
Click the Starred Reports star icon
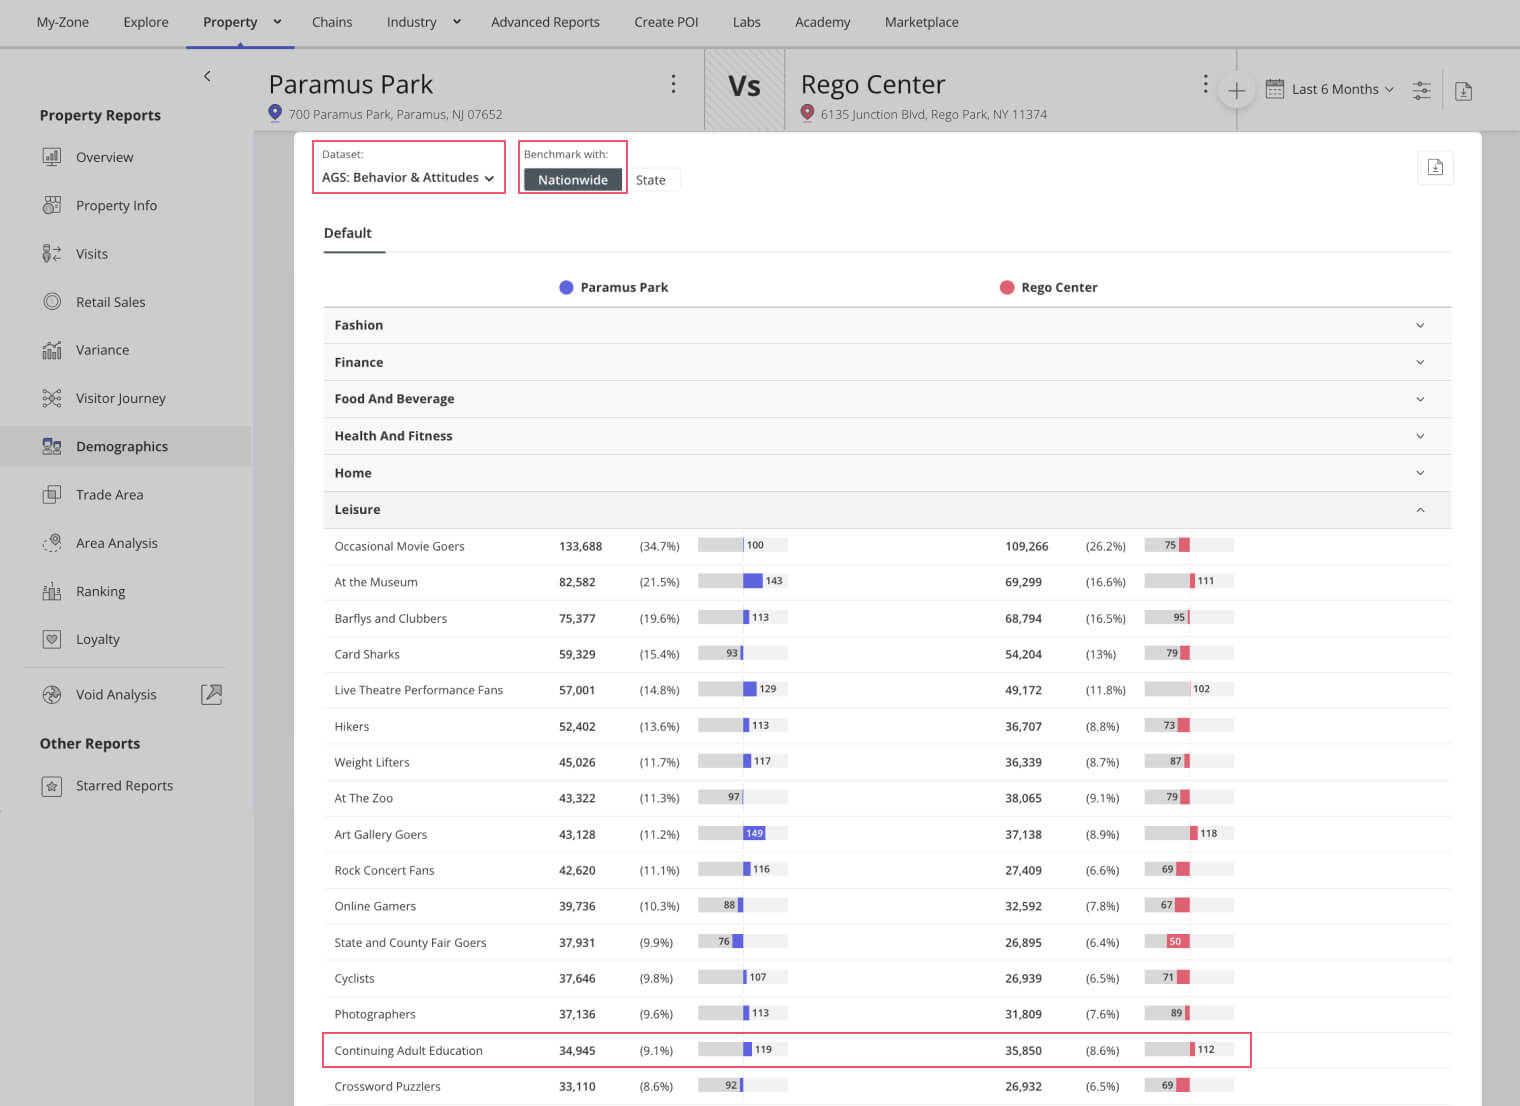pos(52,786)
